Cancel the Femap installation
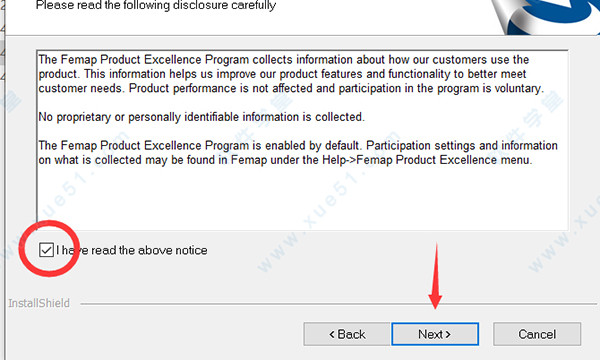600x360 pixels. [537, 334]
